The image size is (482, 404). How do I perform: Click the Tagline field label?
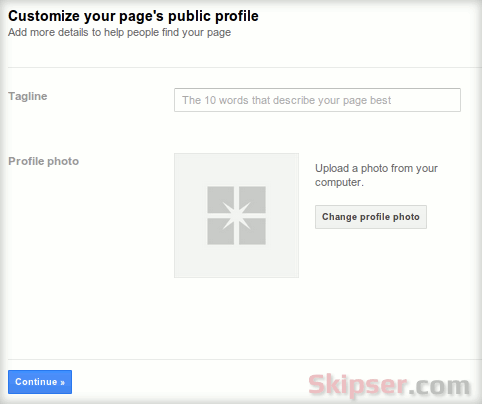28,96
